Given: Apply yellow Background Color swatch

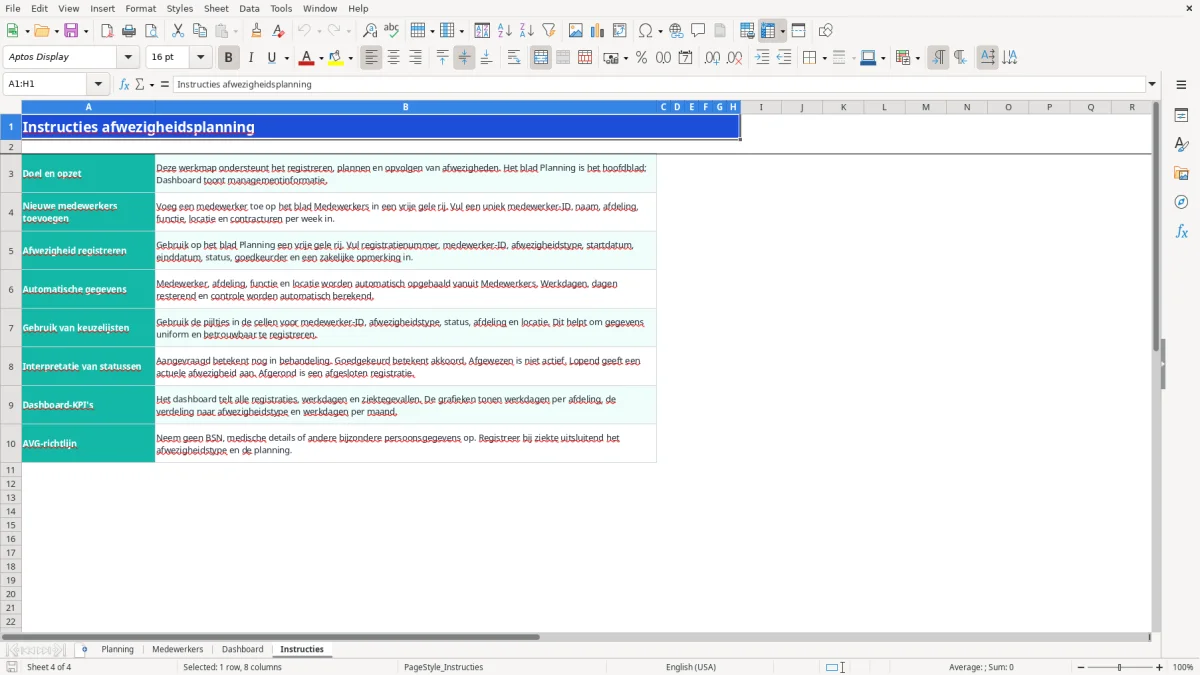Looking at the screenshot, I should (336, 58).
